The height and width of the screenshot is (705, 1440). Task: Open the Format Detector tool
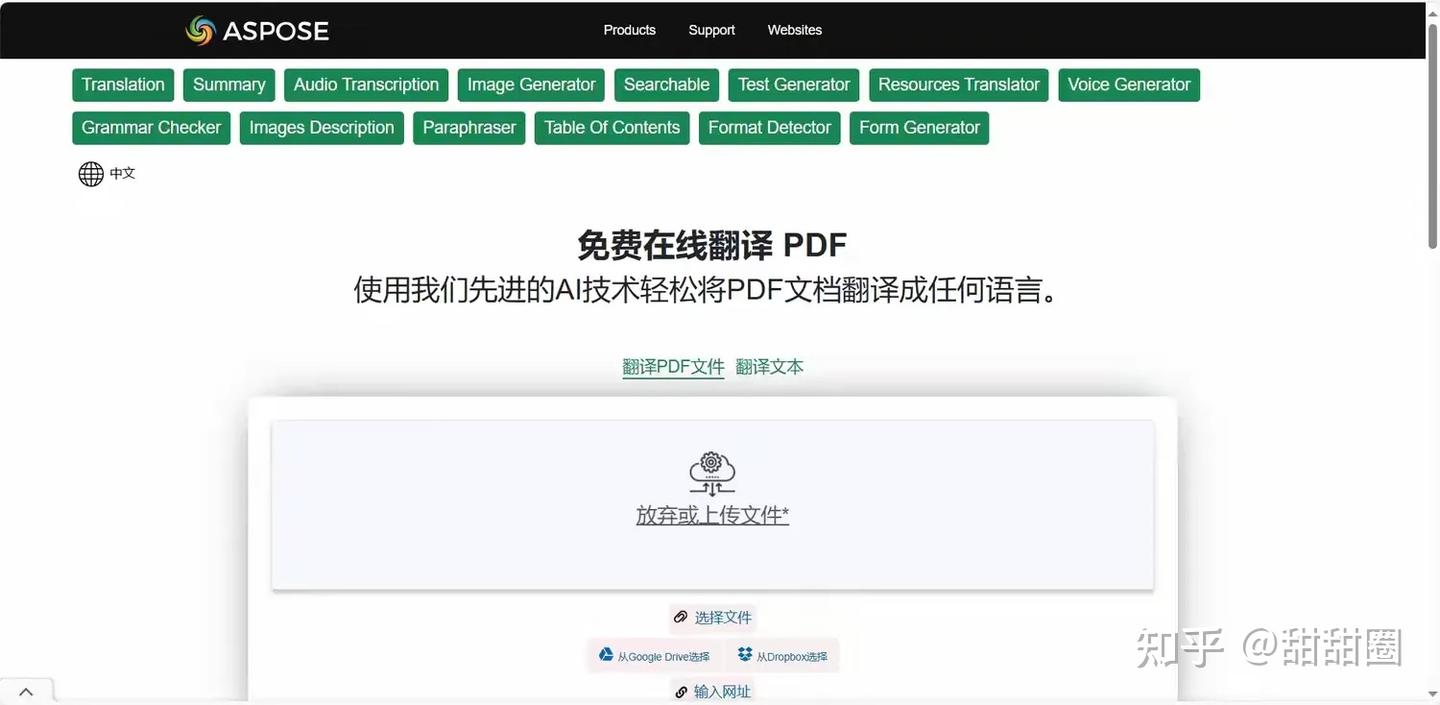[770, 128]
